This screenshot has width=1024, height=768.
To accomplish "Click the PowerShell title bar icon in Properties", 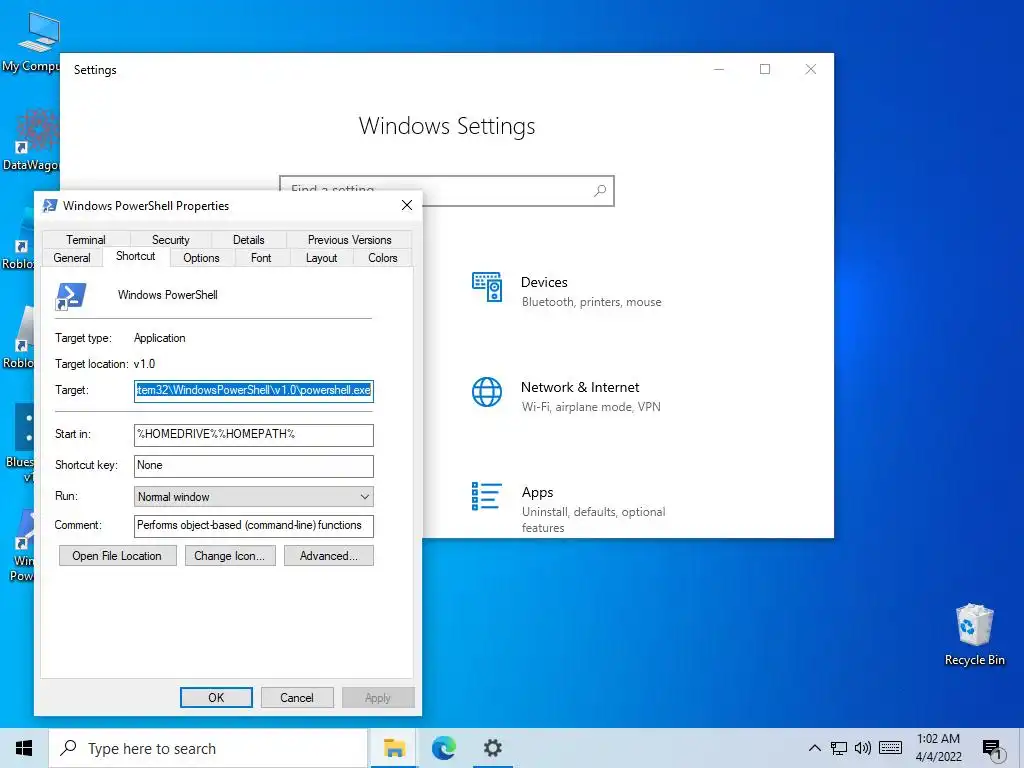I will [x=49, y=206].
